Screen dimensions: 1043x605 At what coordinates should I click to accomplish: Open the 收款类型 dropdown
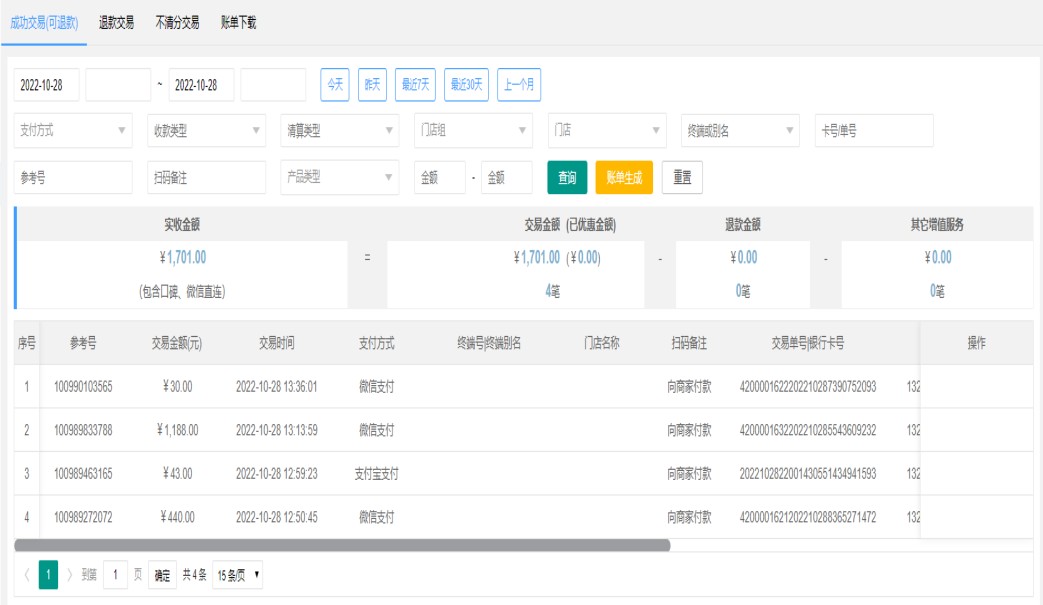click(x=206, y=131)
